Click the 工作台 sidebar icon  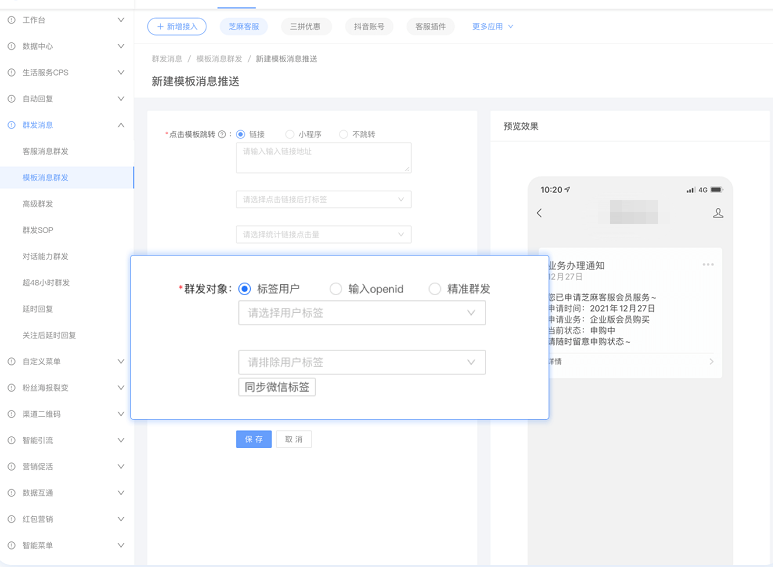[x=12, y=20]
